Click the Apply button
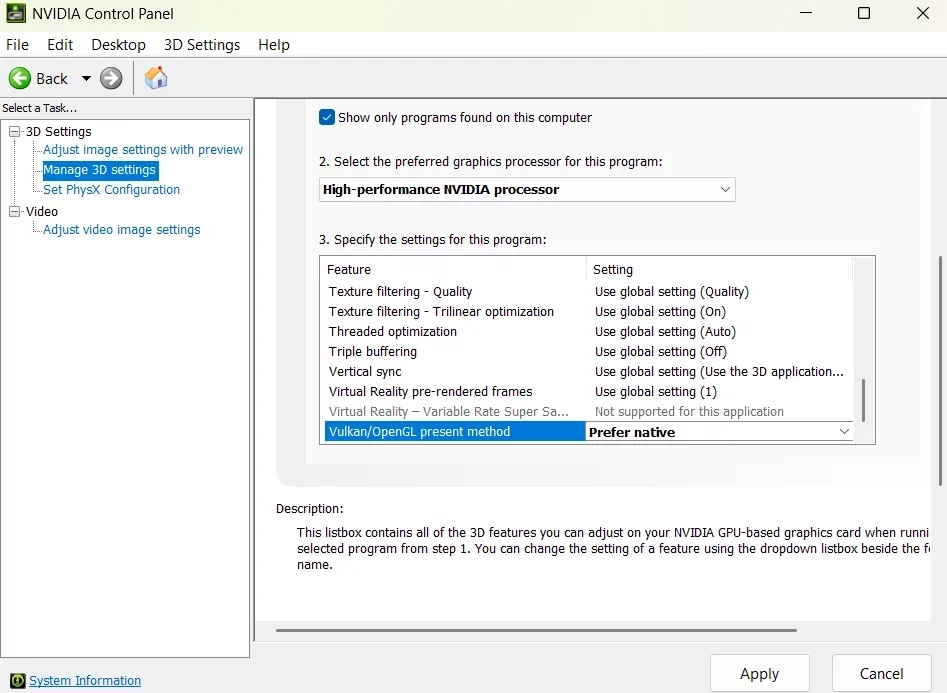This screenshot has height=693, width=947. [x=759, y=673]
